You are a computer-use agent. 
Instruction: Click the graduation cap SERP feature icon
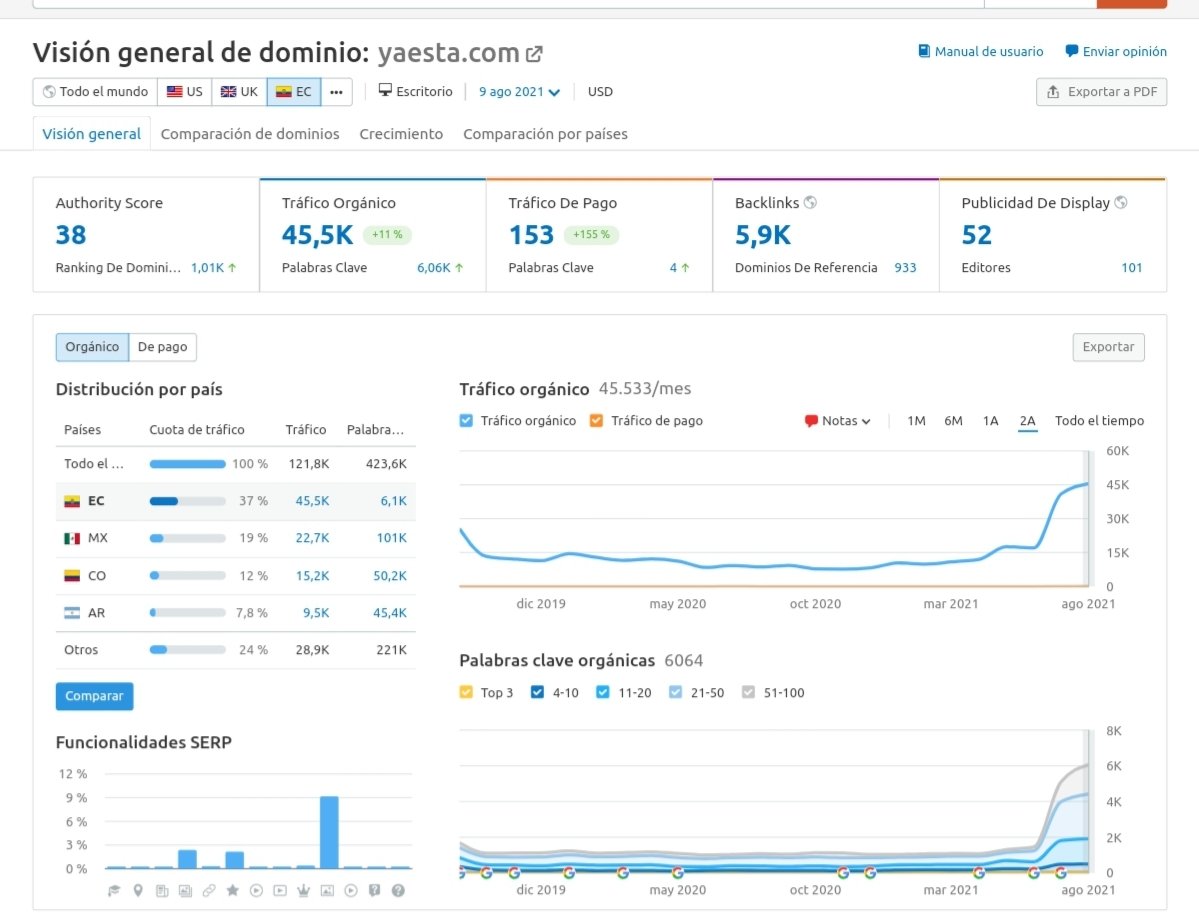point(114,890)
